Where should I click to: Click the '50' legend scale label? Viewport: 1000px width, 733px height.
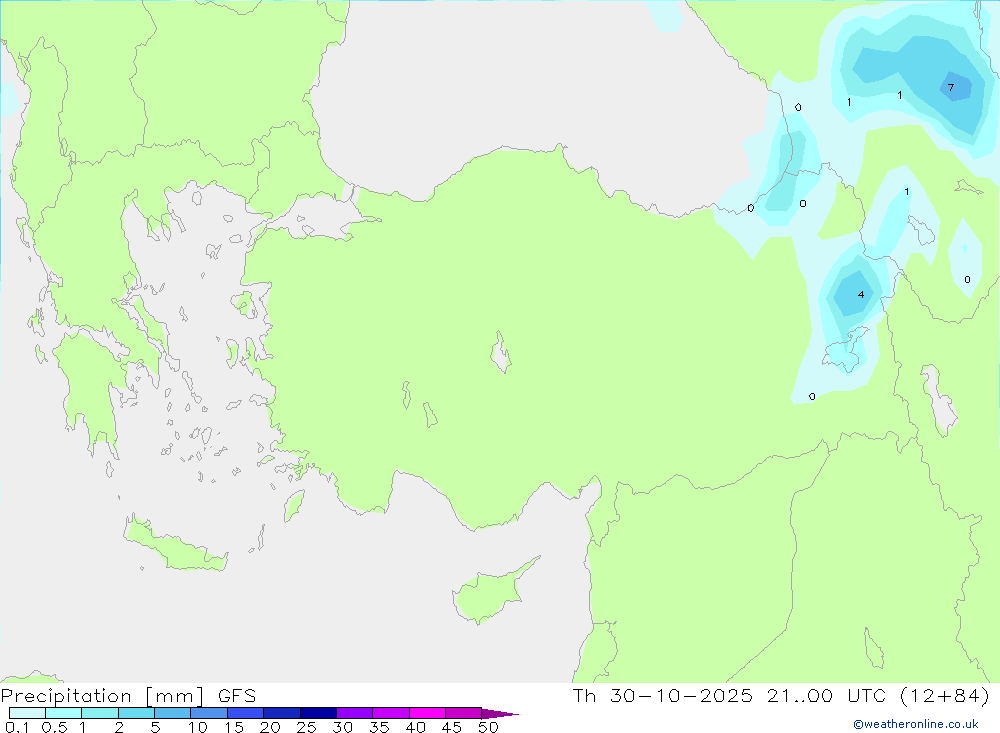pos(489,727)
